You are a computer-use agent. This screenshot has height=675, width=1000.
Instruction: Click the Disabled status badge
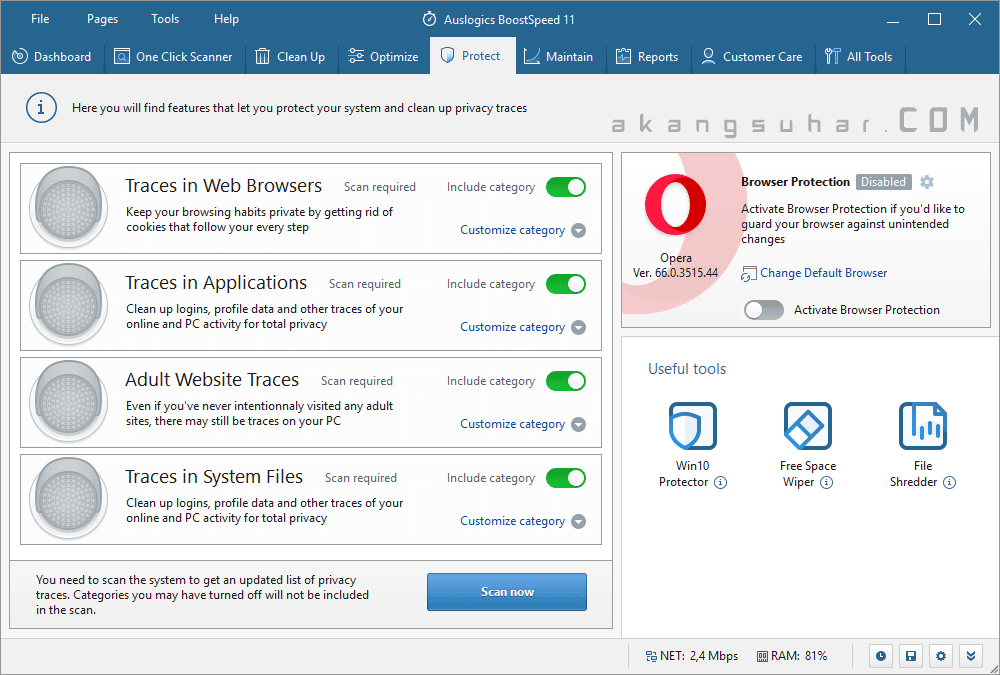click(x=883, y=182)
